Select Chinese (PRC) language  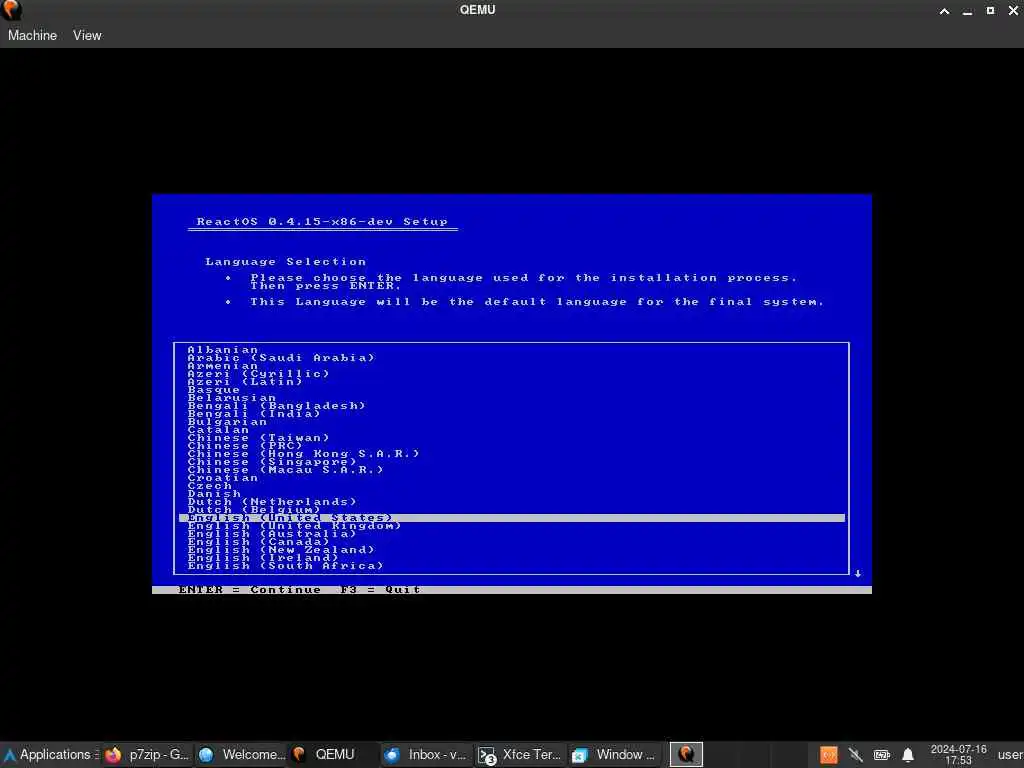245,446
